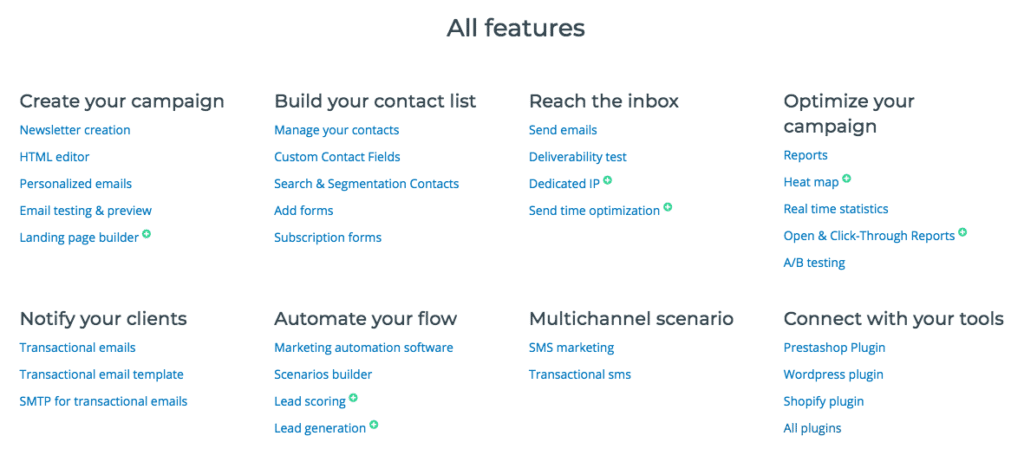Open Real time statistics link

(x=836, y=209)
